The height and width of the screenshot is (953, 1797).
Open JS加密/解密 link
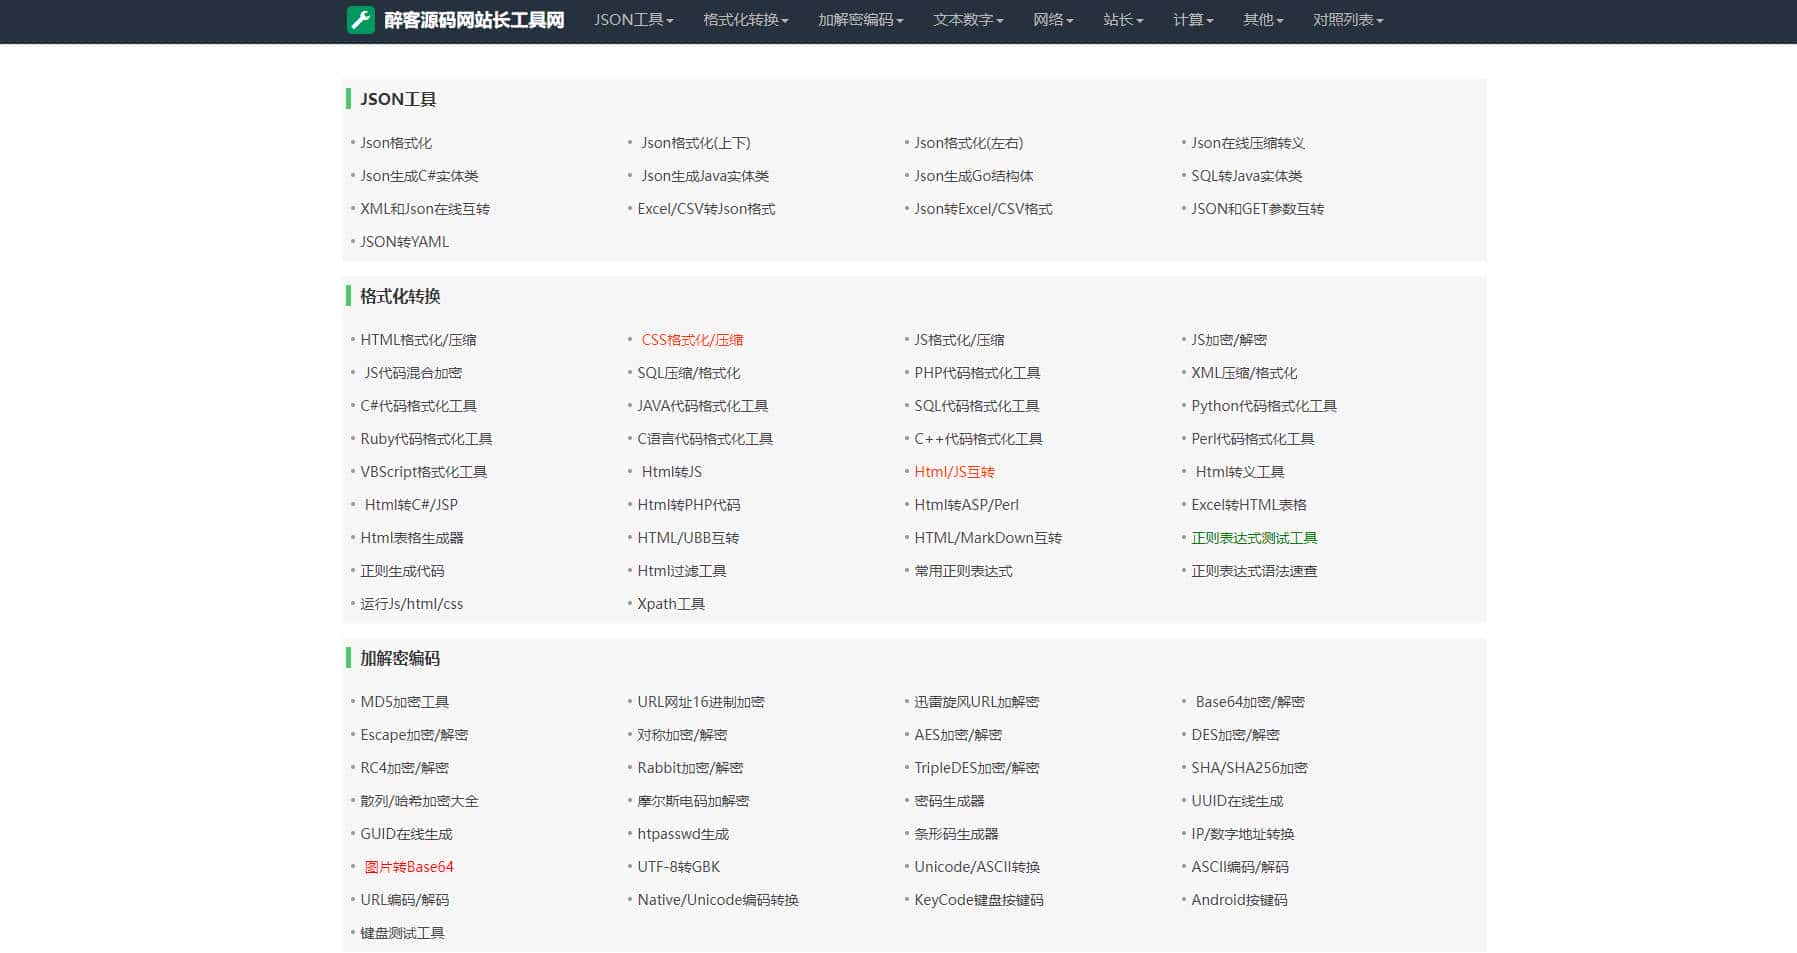pos(1229,340)
